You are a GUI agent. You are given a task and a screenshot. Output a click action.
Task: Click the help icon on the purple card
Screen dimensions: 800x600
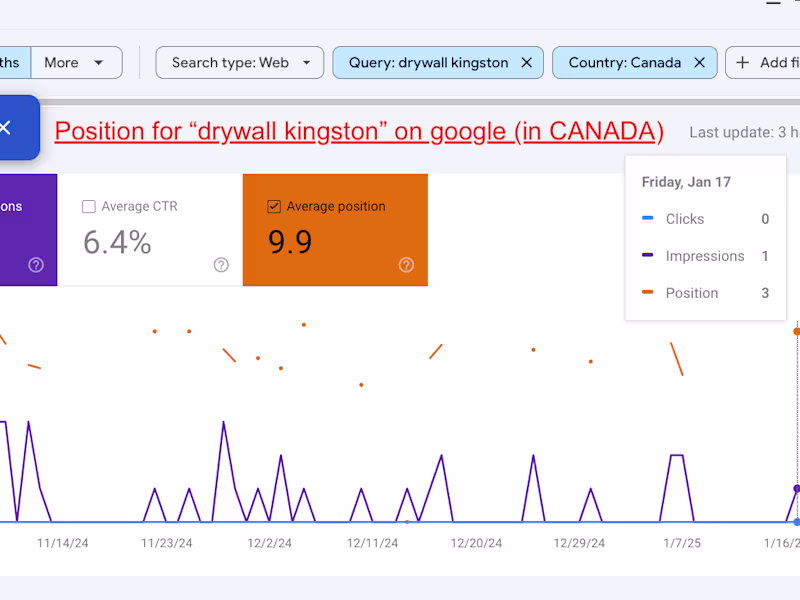(x=36, y=265)
